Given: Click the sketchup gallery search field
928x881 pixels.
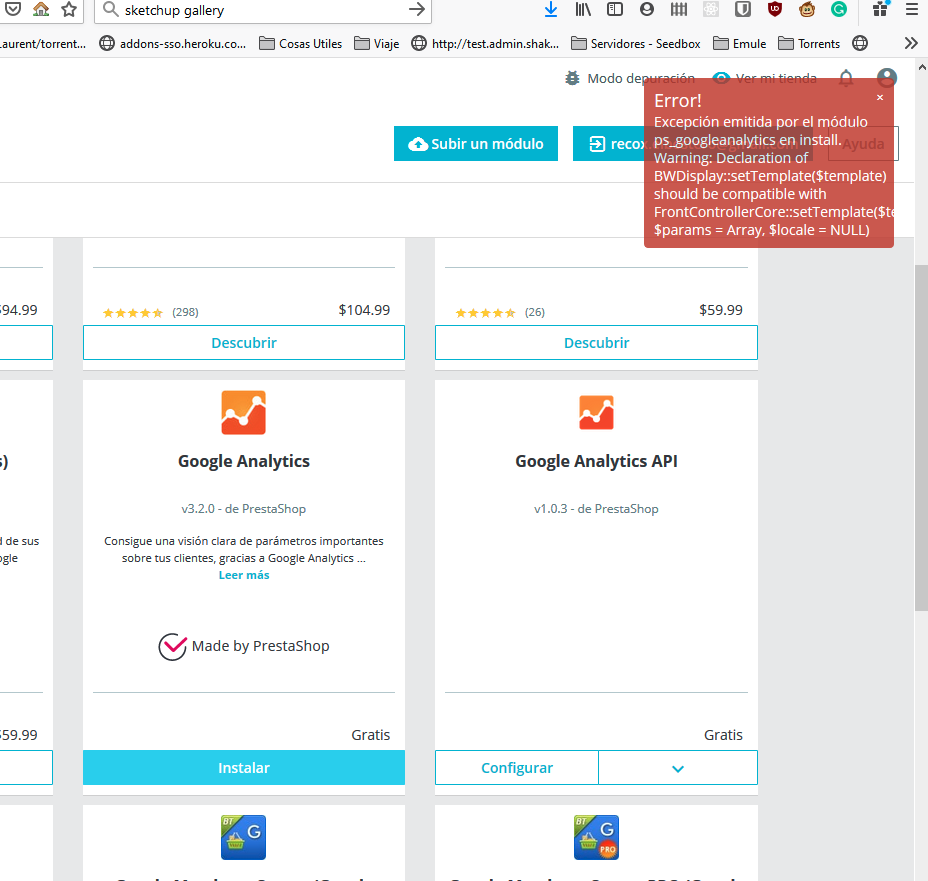Looking at the screenshot, I should coord(263,10).
